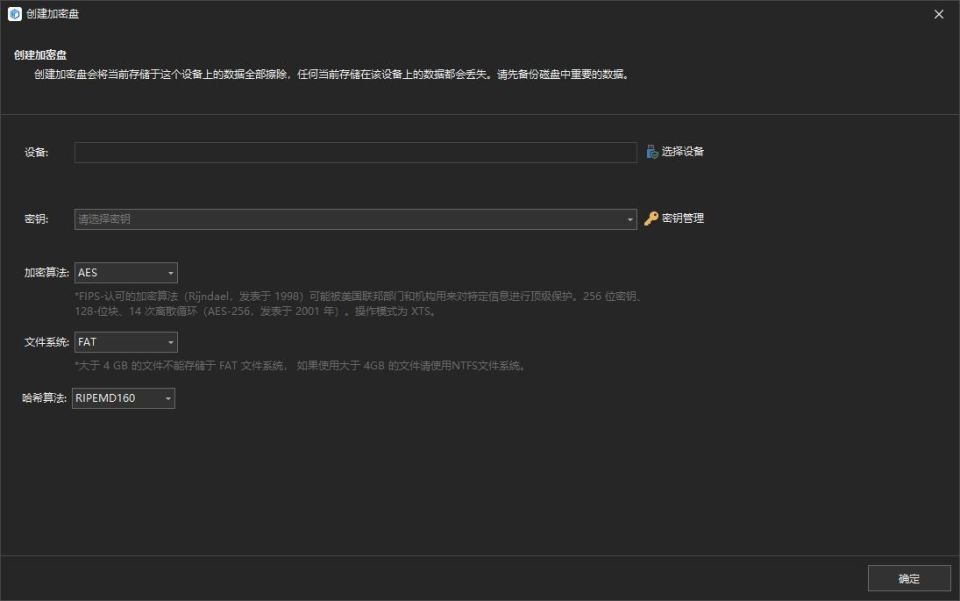
Task: Click the 设备 input field
Action: (355, 152)
